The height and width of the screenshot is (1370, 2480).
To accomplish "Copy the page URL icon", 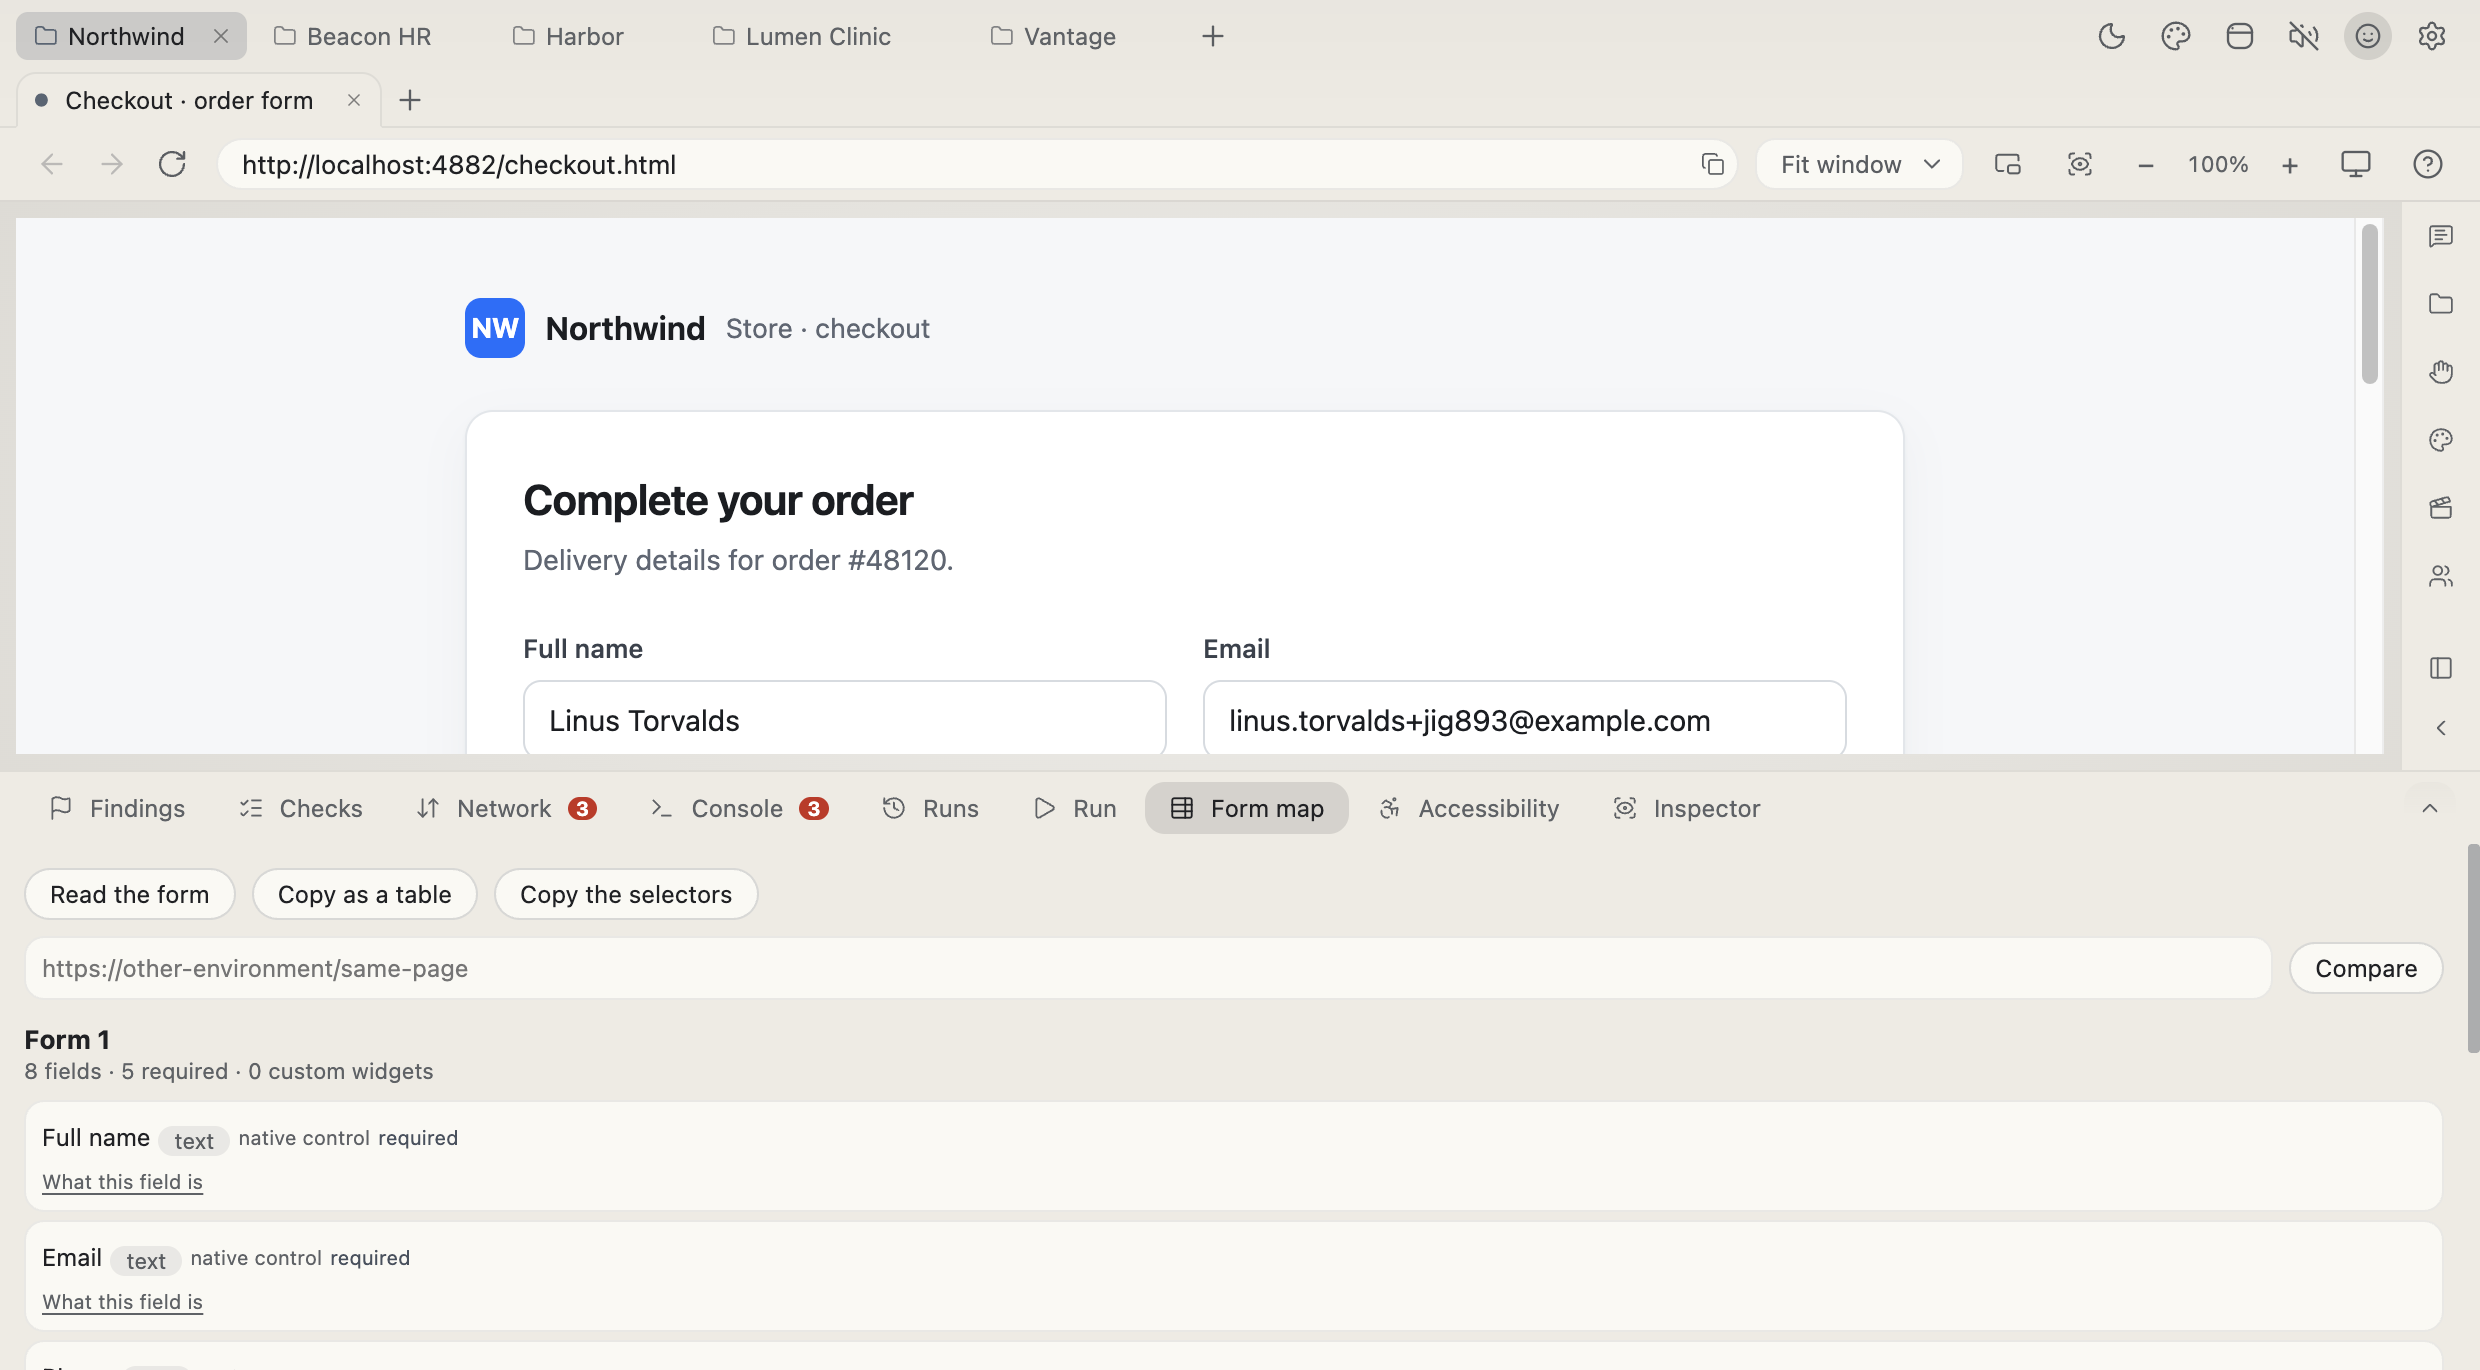I will (1712, 164).
